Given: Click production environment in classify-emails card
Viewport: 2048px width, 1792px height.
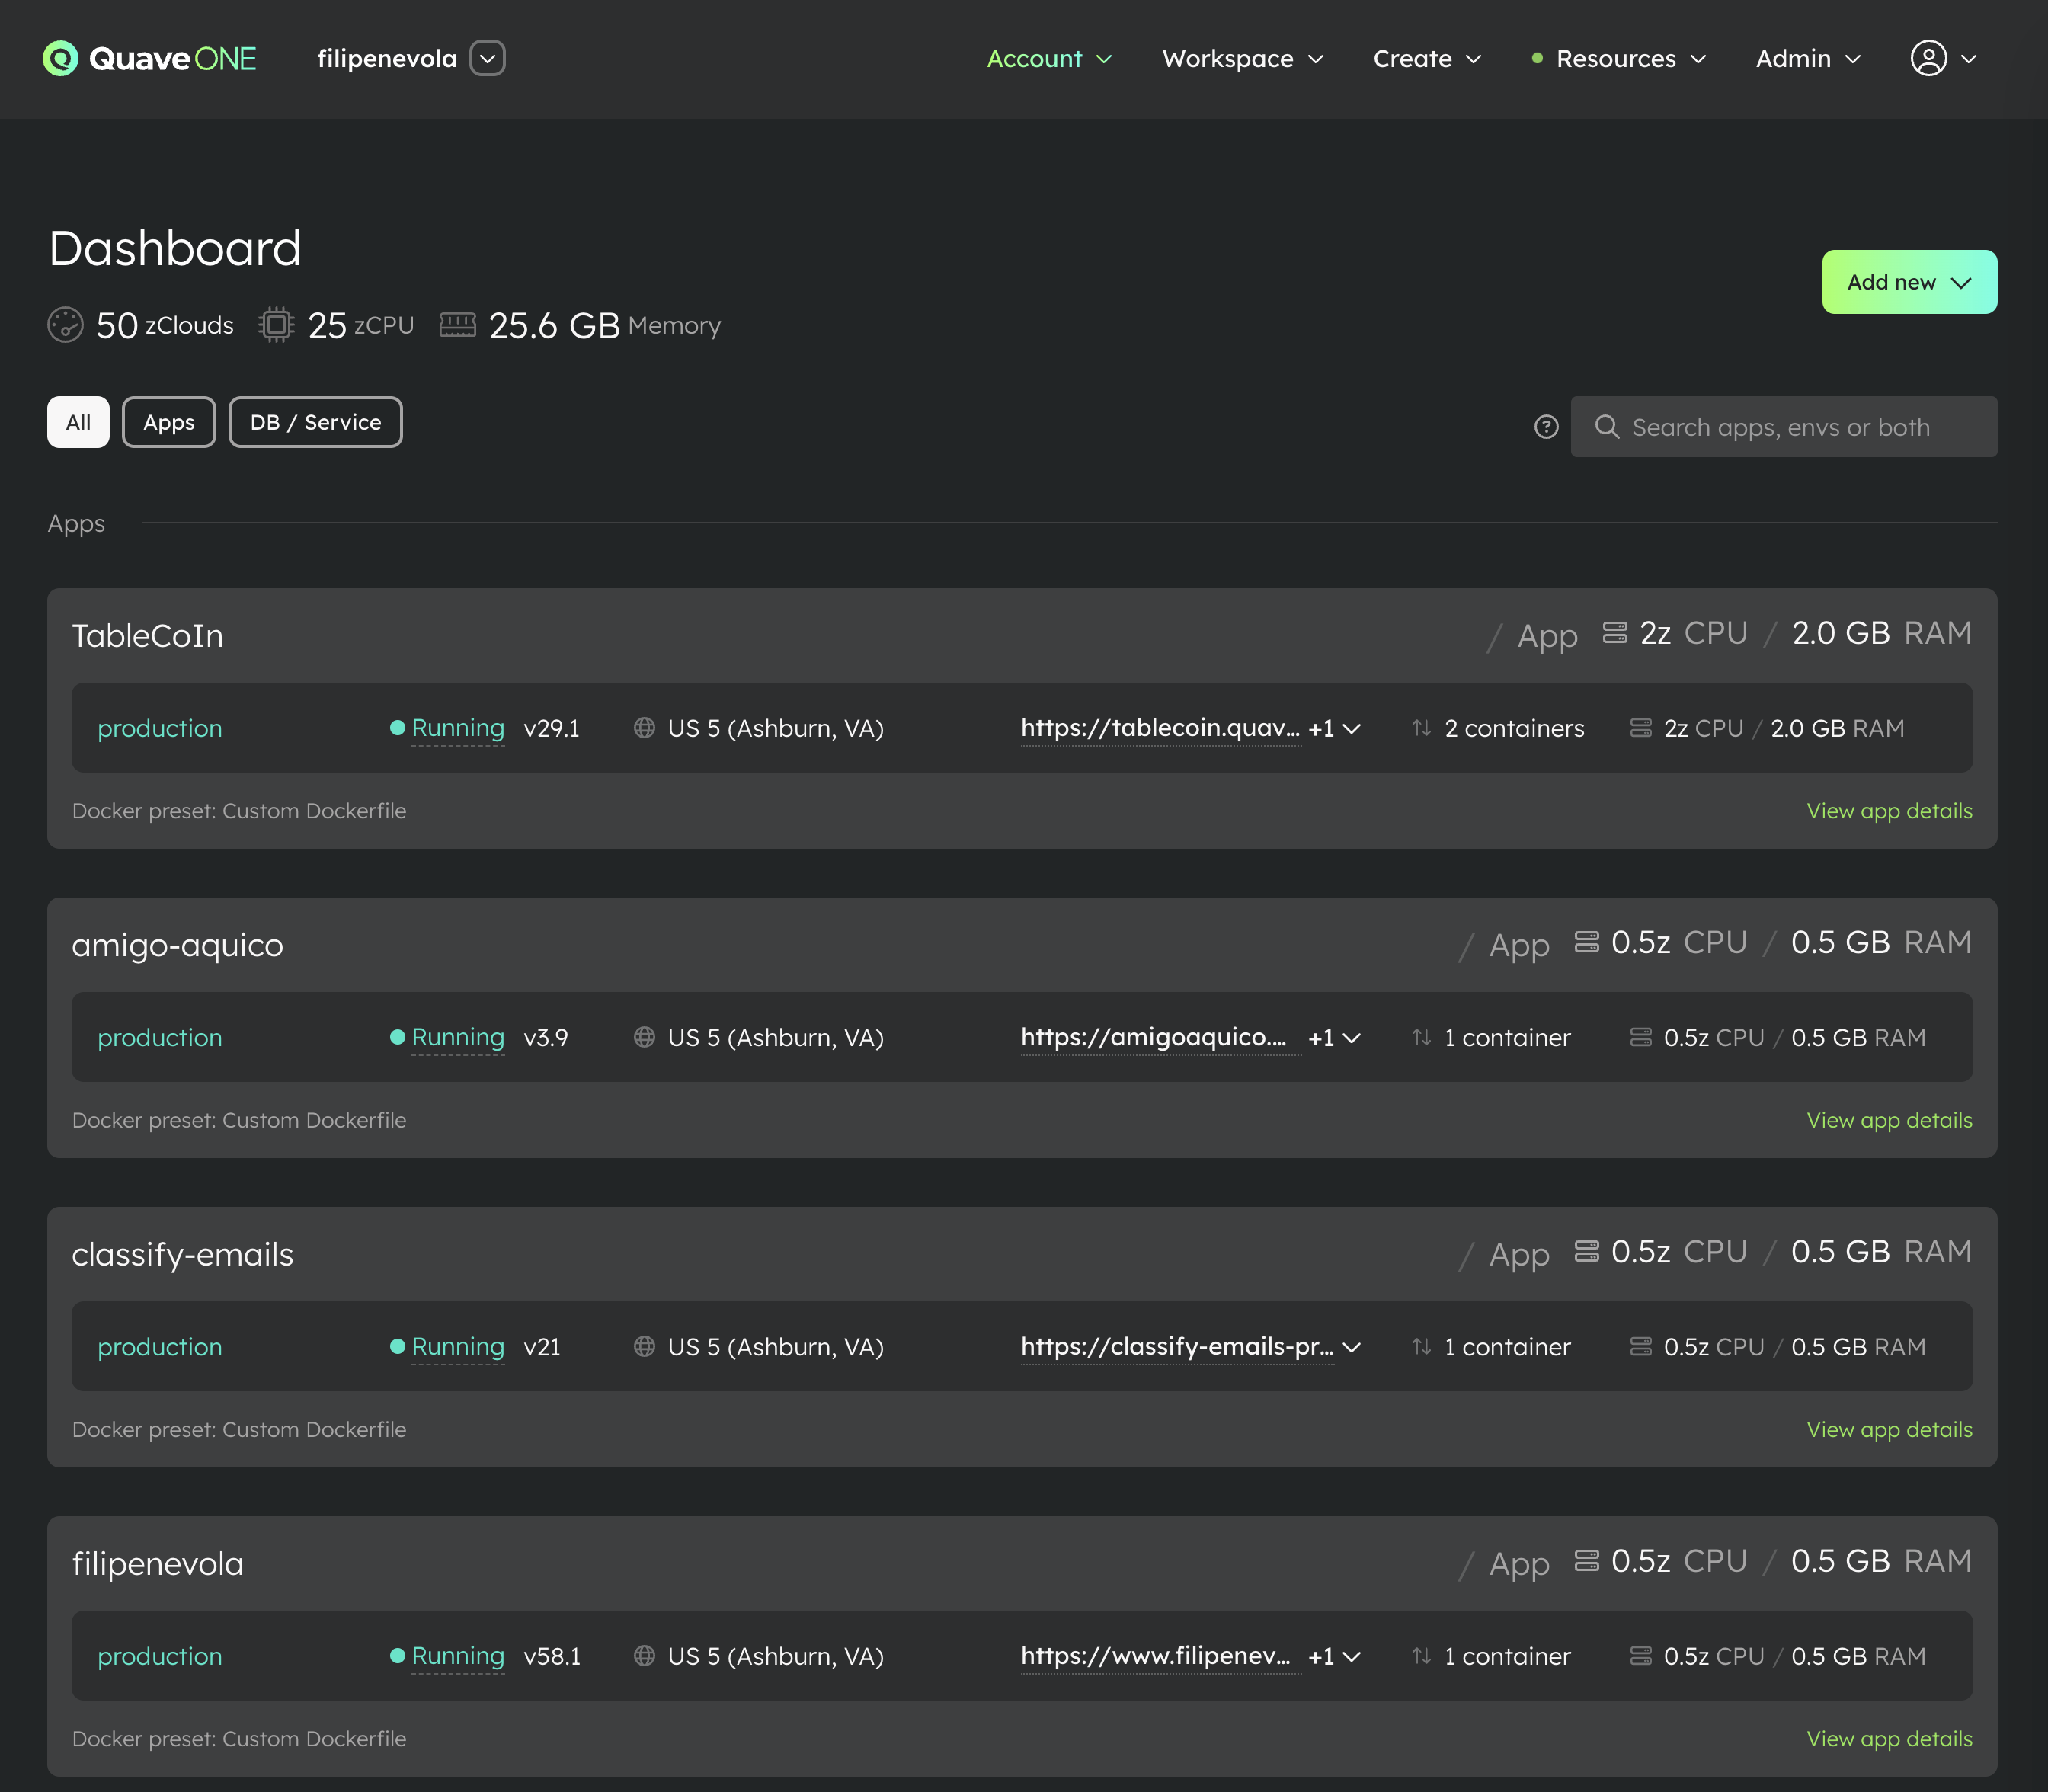Looking at the screenshot, I should pos(160,1346).
